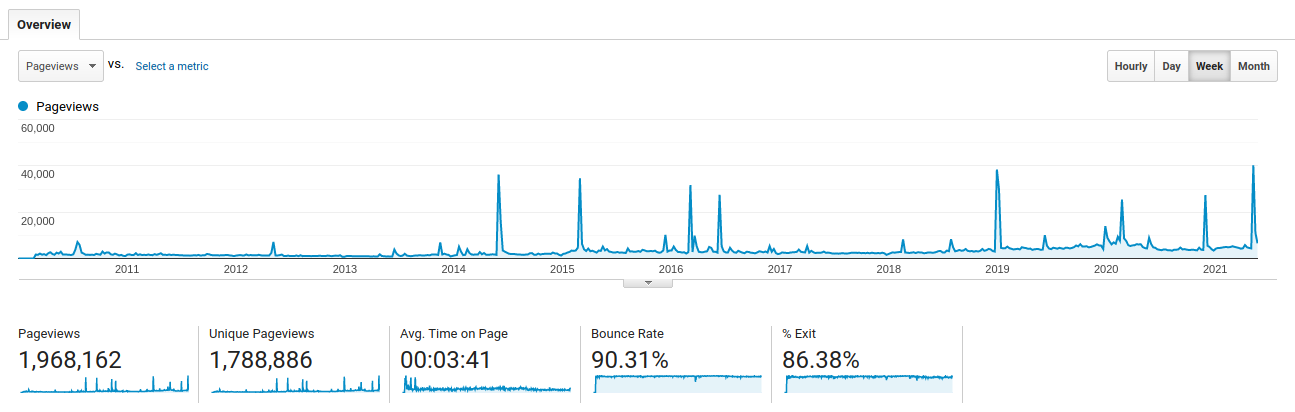This screenshot has width=1295, height=412.
Task: Click the 2021 highest pageview peak
Action: [1253, 166]
